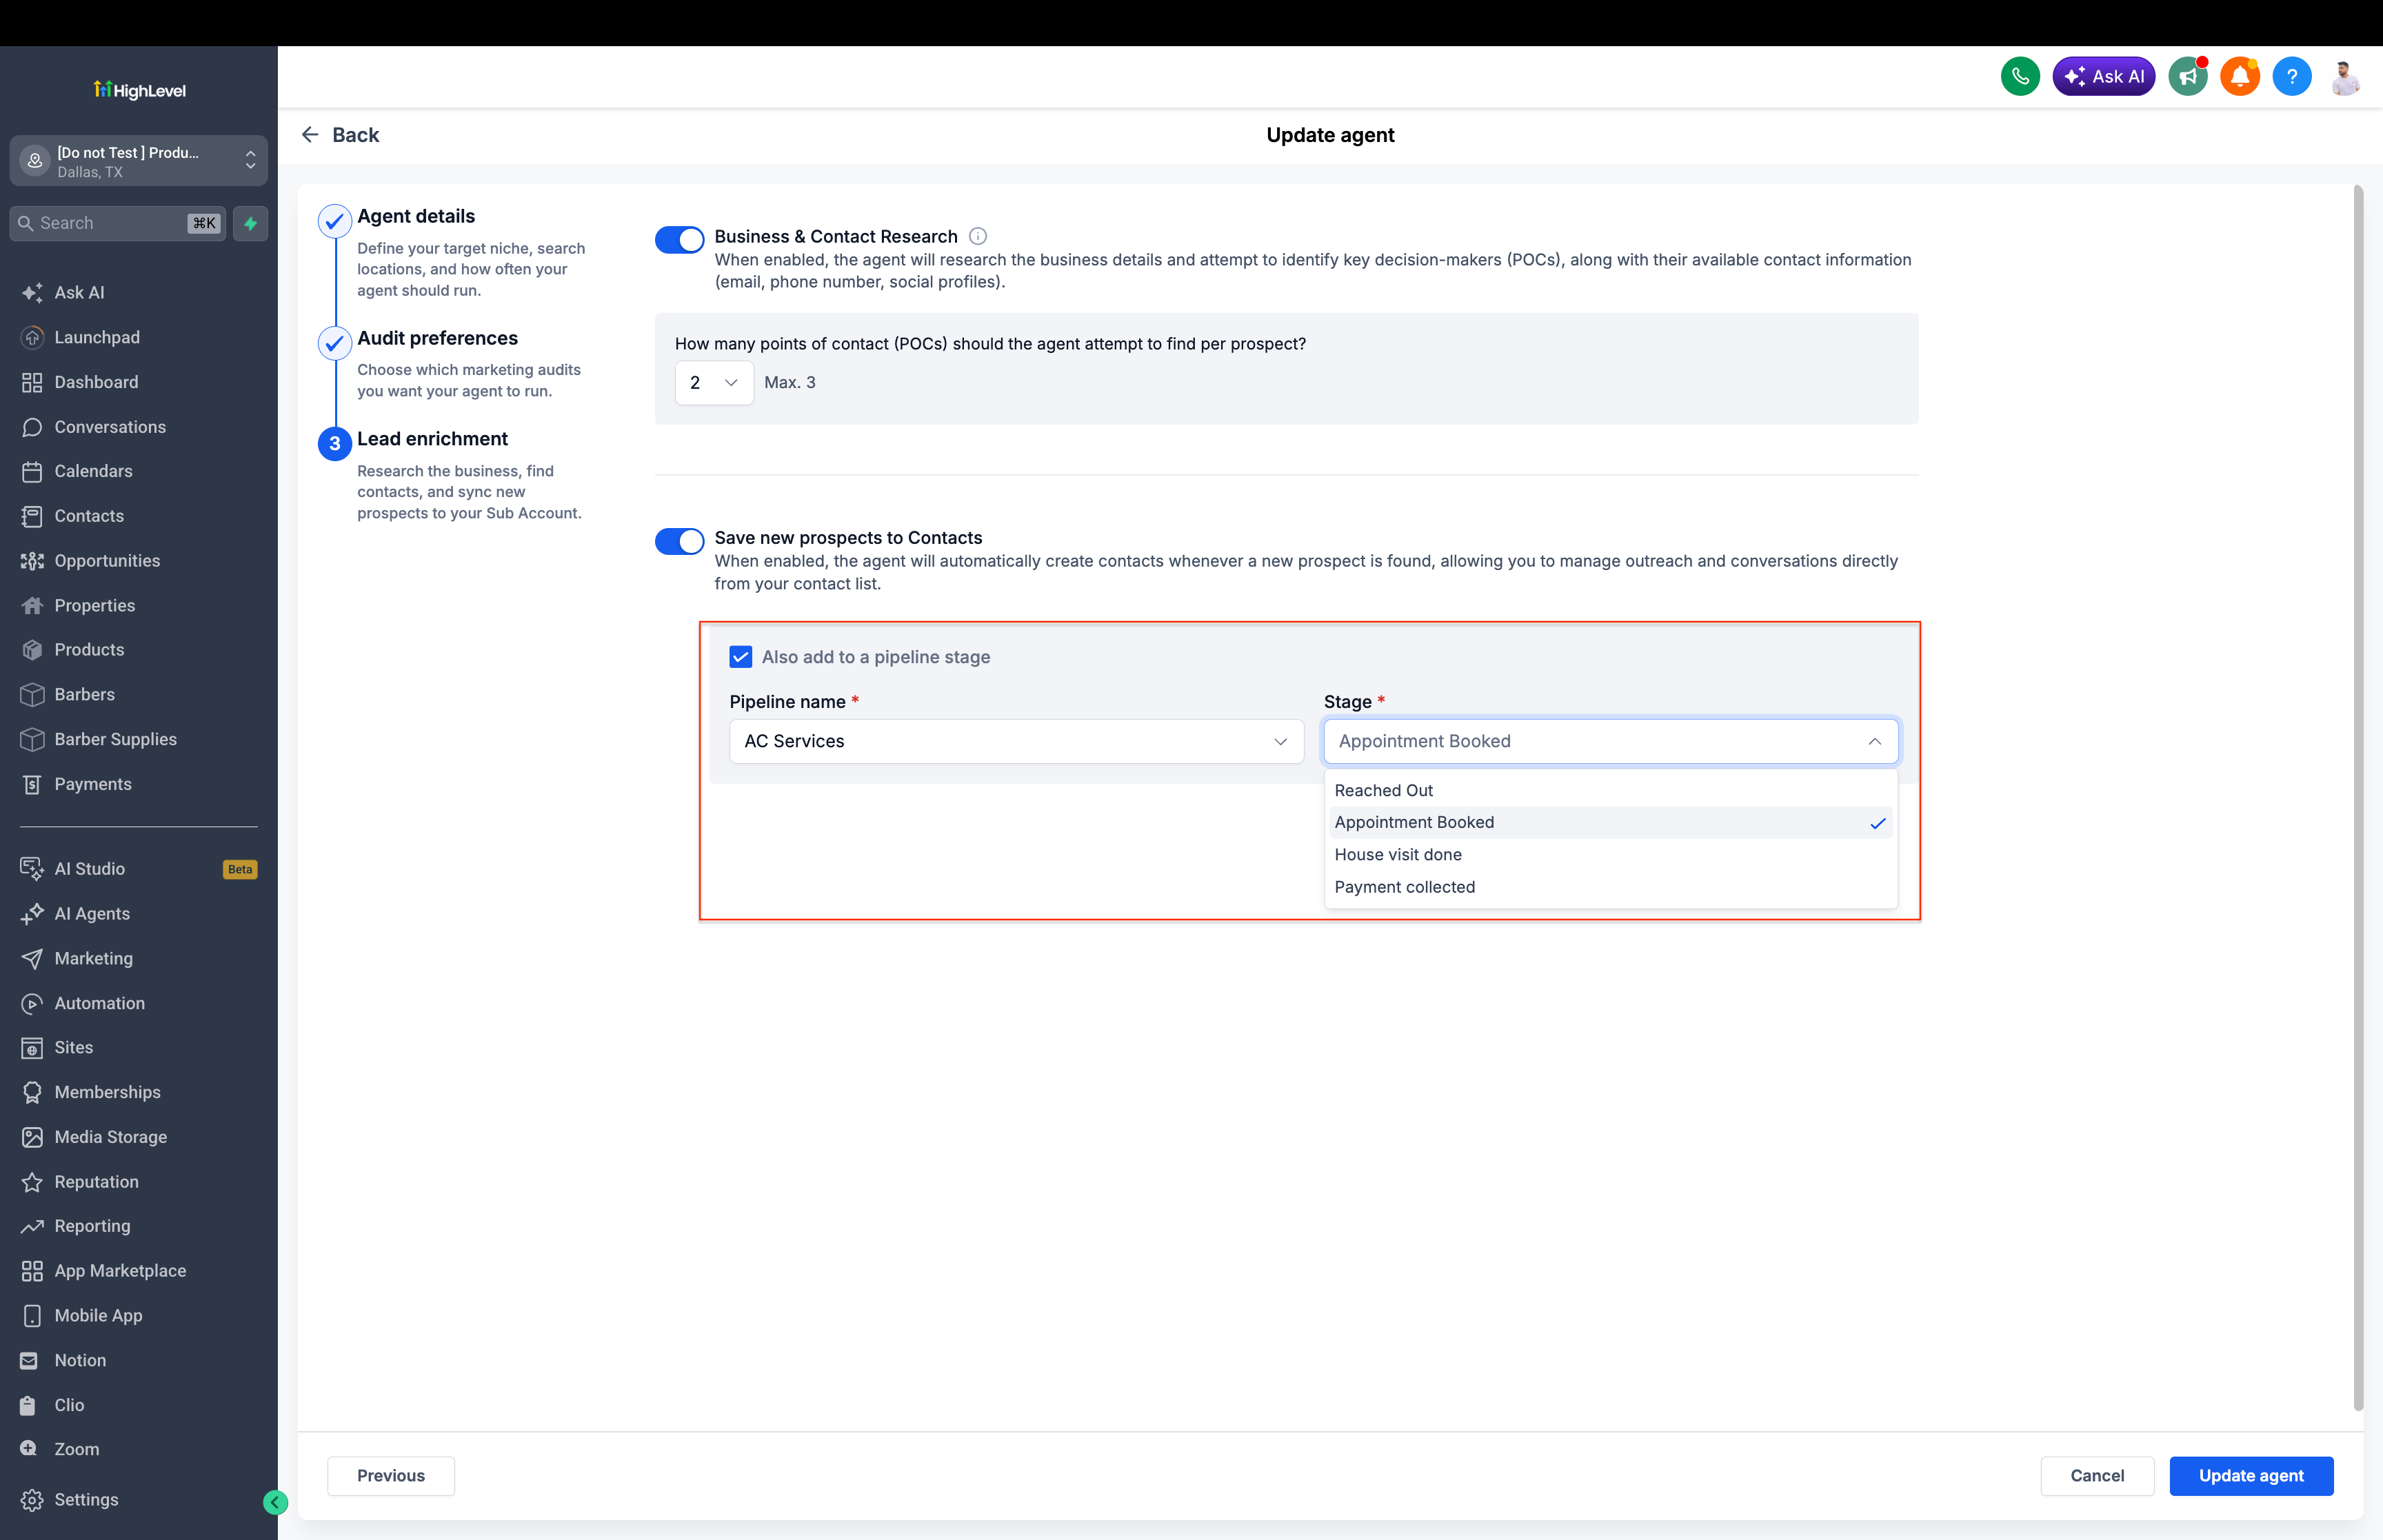Click the Automation play circle icon
2383x1540 pixels.
pyautogui.click(x=32, y=1003)
